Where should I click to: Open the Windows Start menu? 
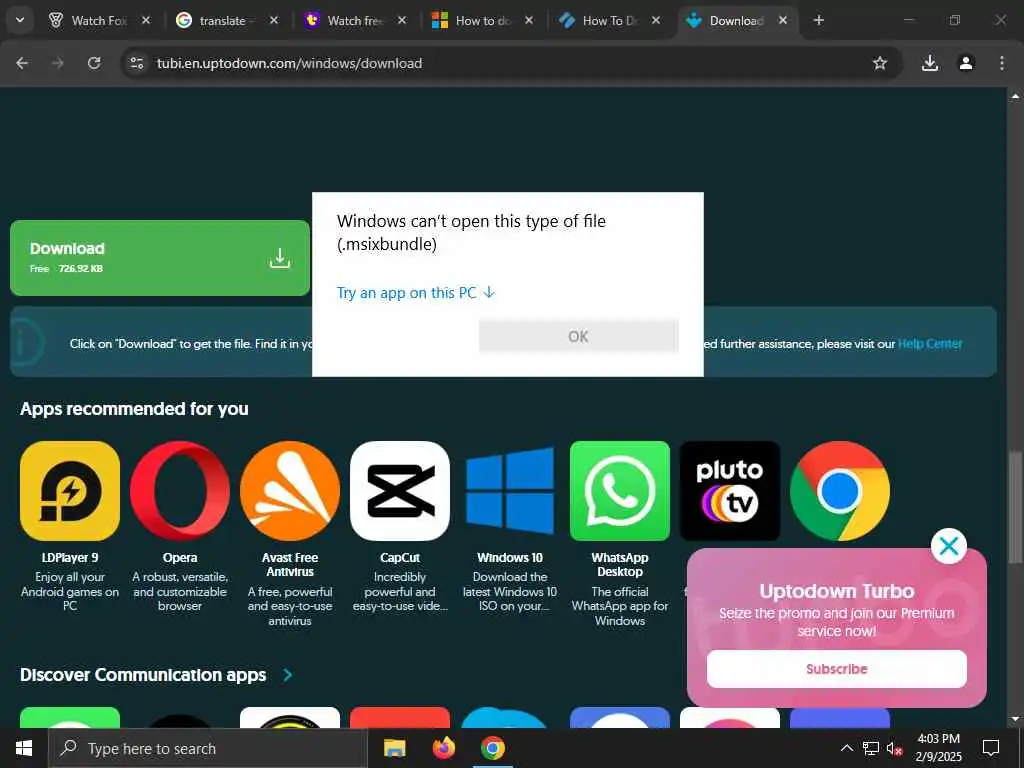(x=24, y=748)
